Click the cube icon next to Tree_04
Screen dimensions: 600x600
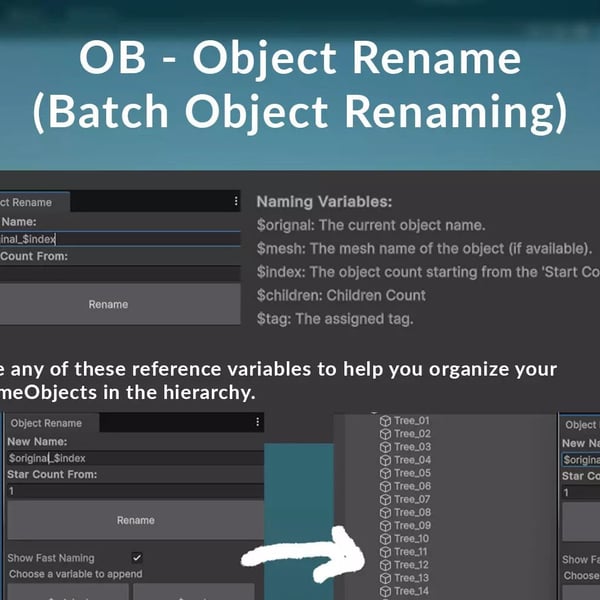pyautogui.click(x=385, y=460)
